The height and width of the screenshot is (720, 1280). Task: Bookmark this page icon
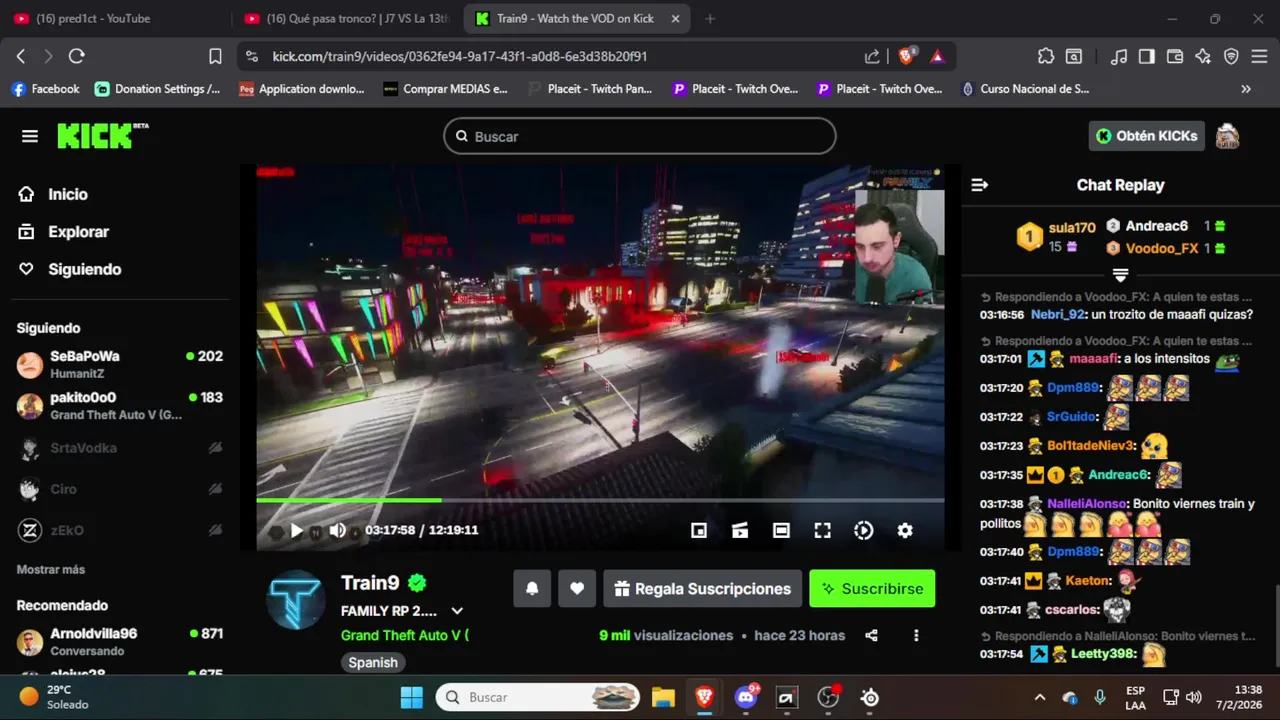coord(215,57)
